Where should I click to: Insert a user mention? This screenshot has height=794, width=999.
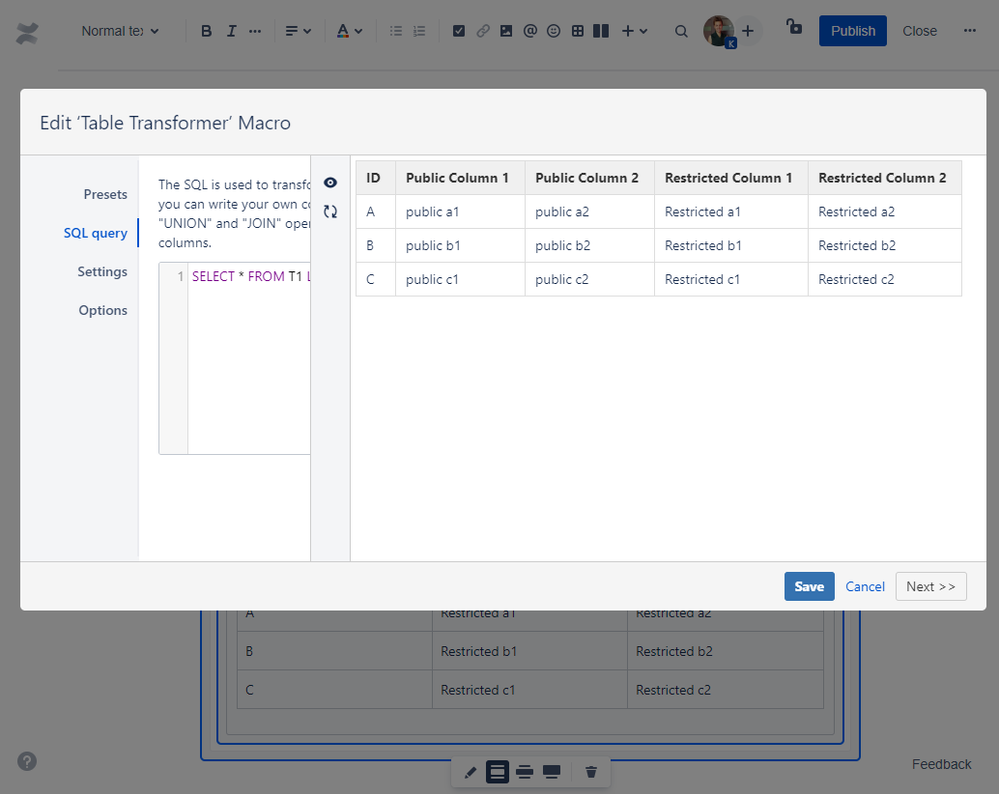coord(529,31)
